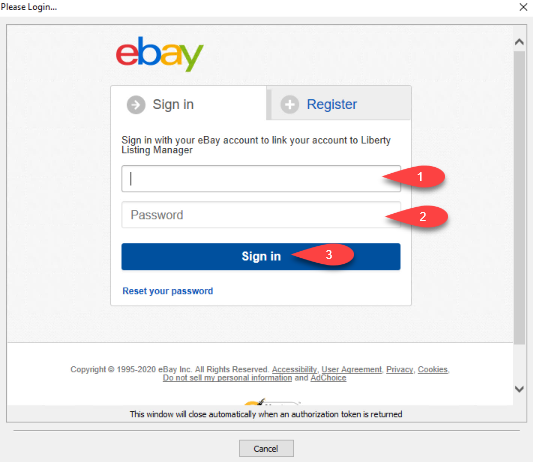Open the Cookies footer link
The image size is (533, 462).
pos(433,369)
